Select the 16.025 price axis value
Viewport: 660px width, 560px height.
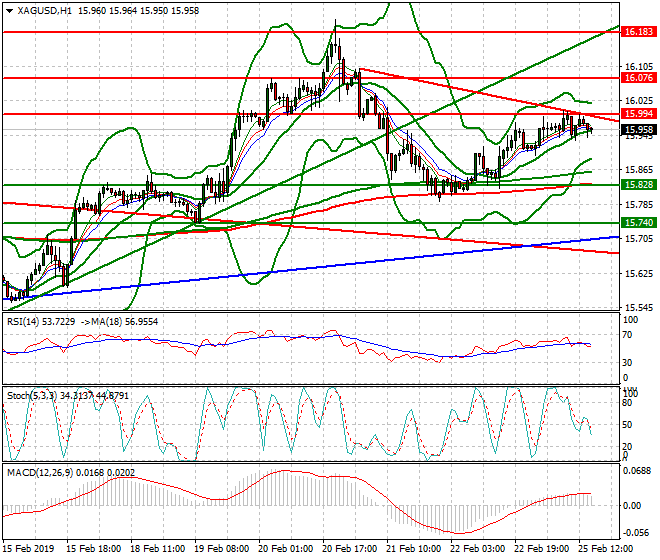pyautogui.click(x=639, y=101)
